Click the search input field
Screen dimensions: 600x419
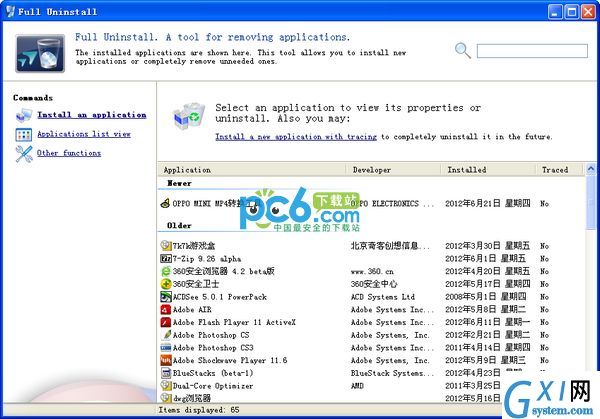[x=532, y=51]
